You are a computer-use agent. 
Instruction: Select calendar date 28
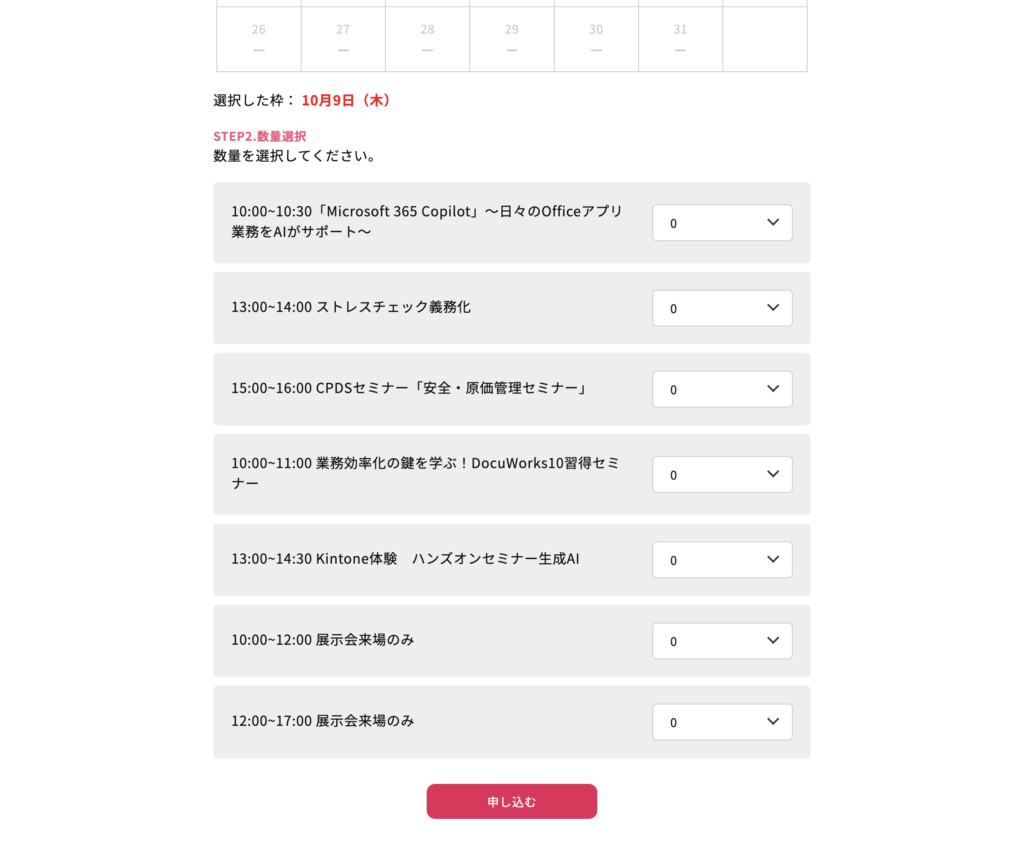[427, 38]
